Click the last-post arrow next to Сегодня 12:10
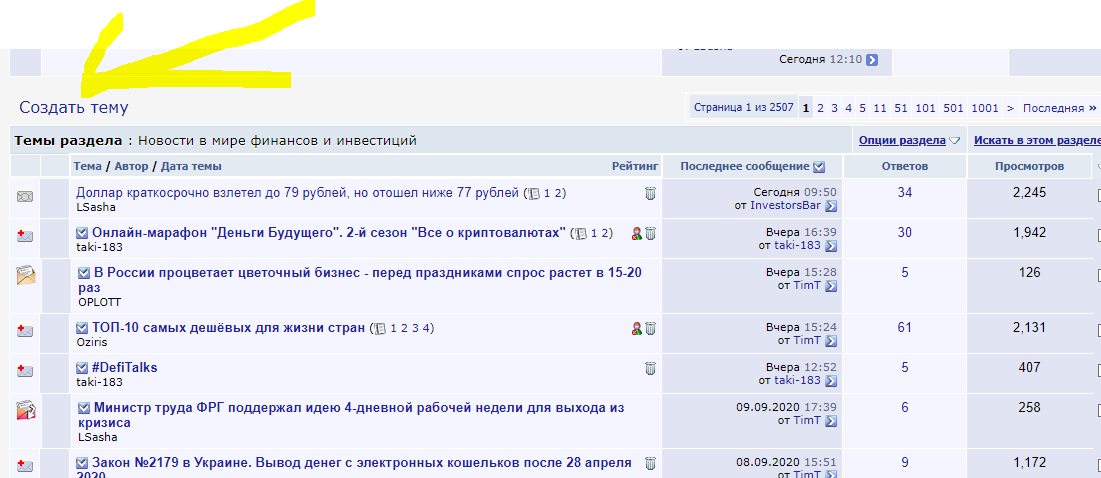This screenshot has width=1101, height=478. (872, 60)
